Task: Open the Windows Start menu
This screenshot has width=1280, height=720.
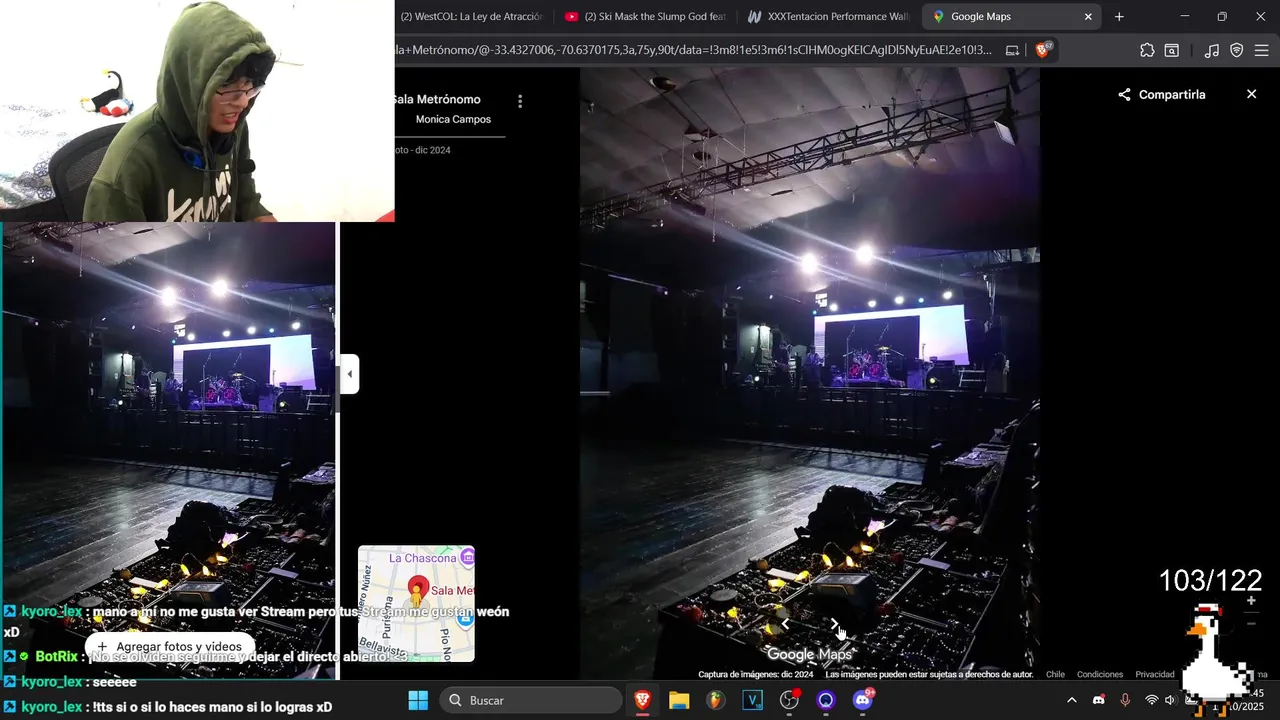Action: point(418,700)
